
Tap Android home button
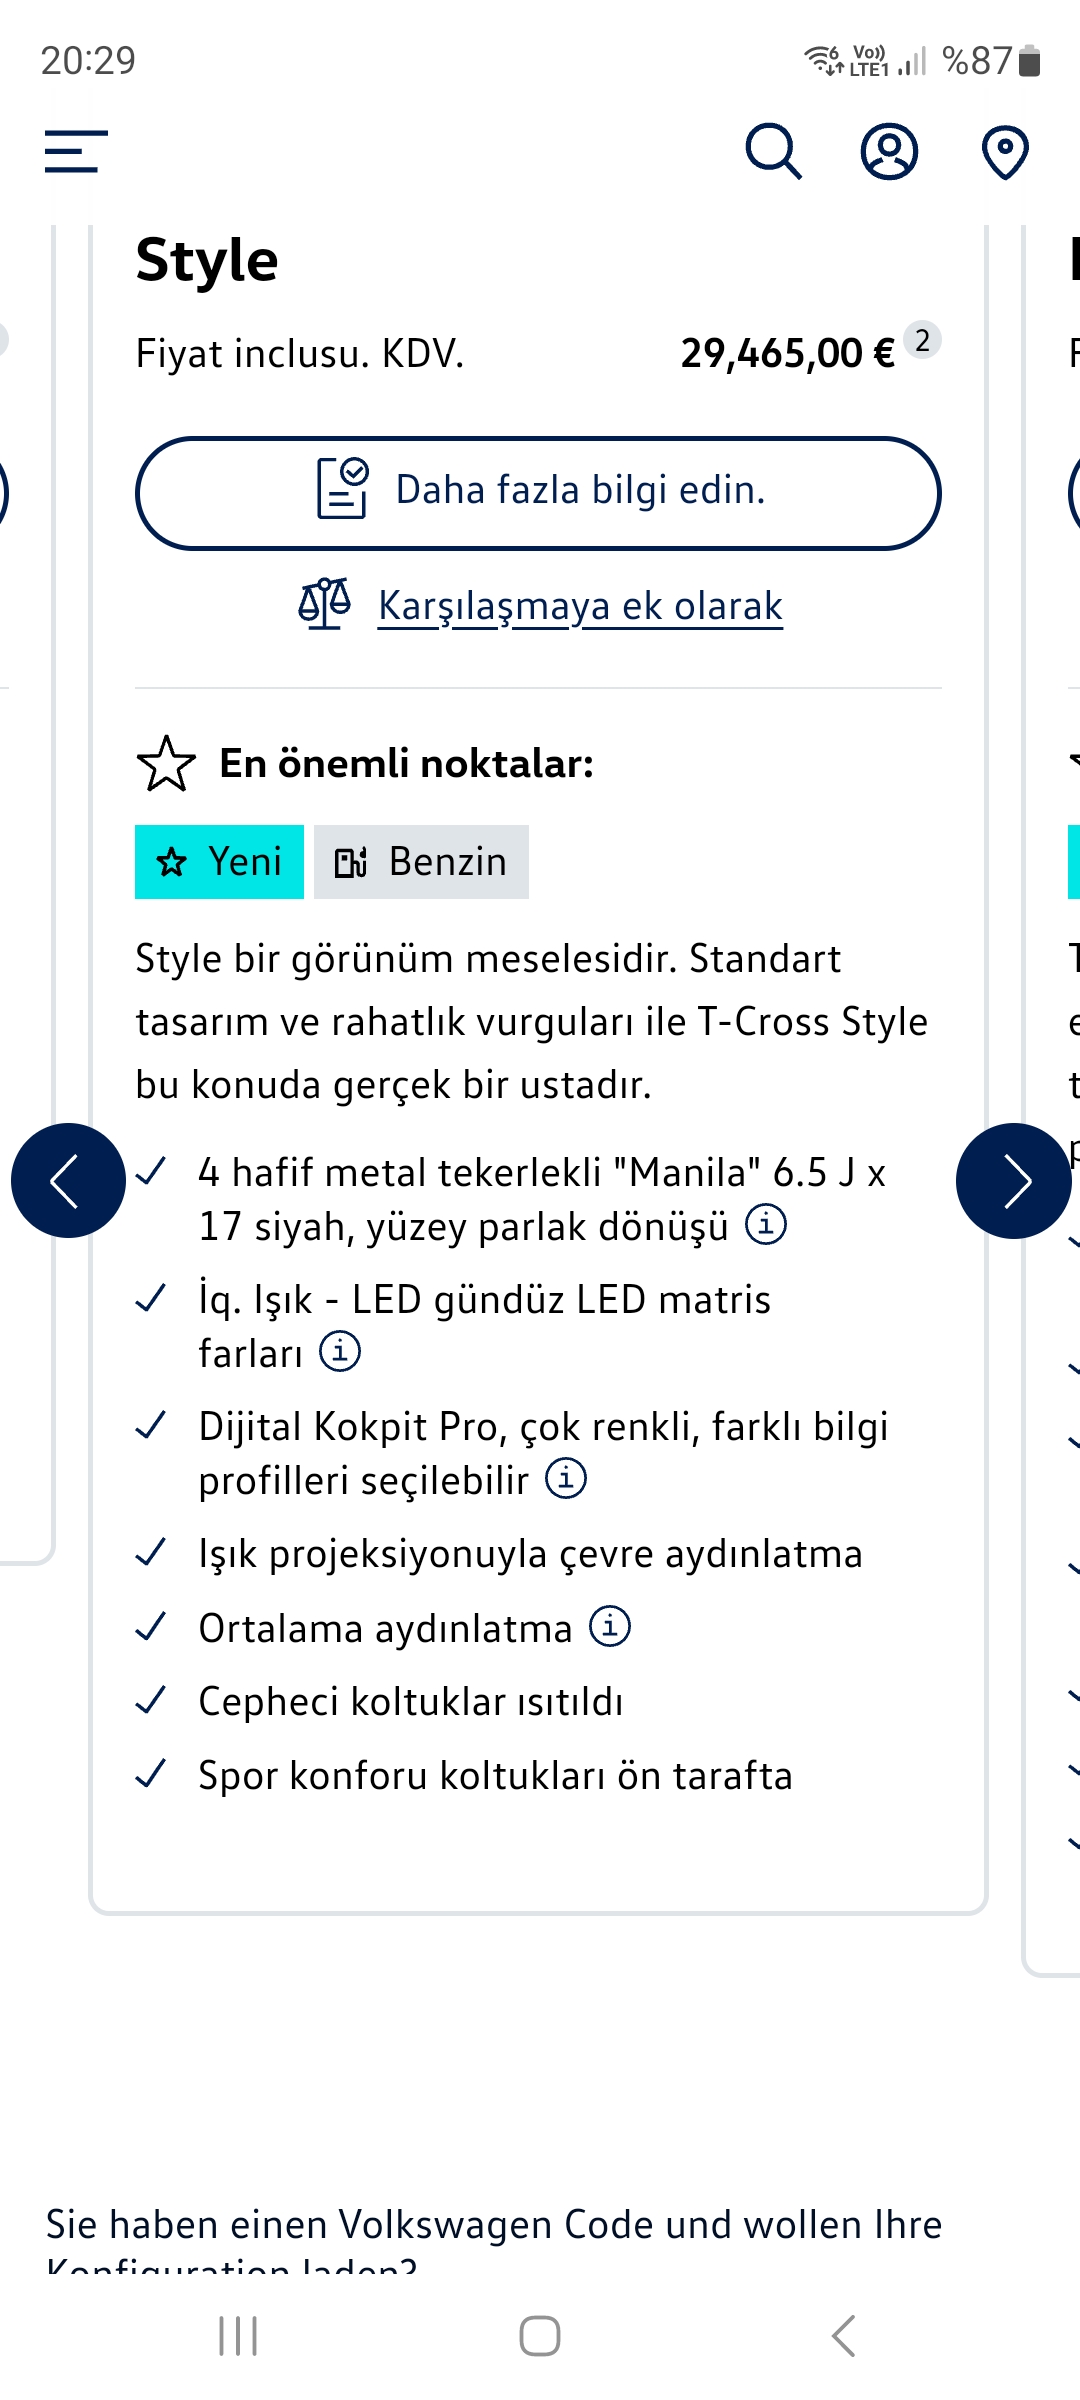(540, 2336)
